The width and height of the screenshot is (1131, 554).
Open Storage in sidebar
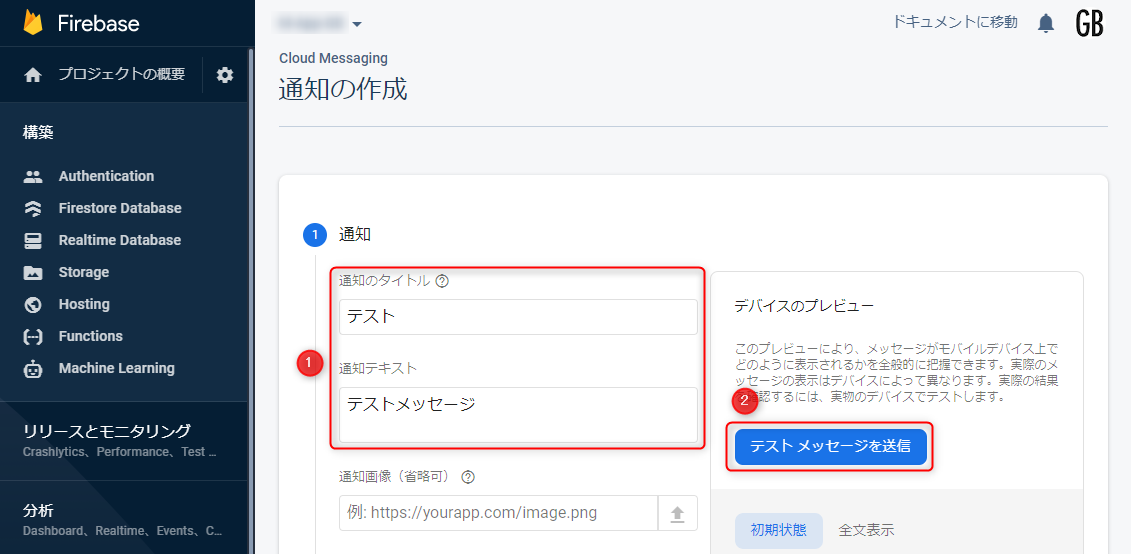(x=84, y=273)
